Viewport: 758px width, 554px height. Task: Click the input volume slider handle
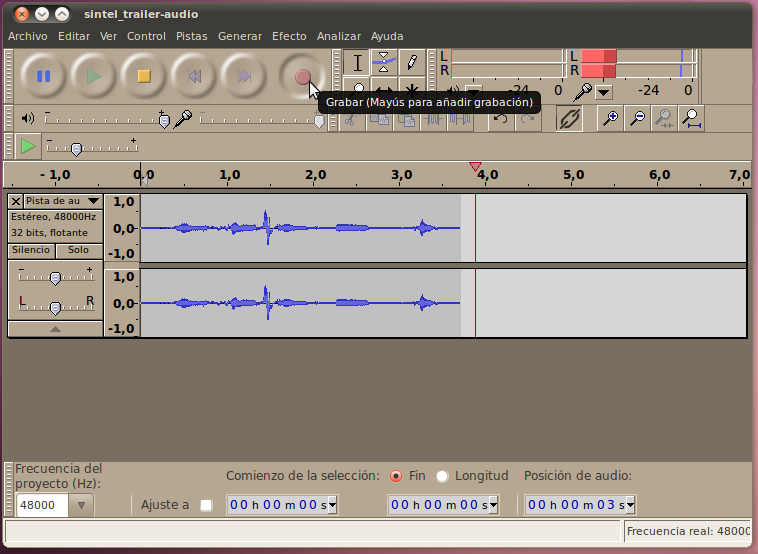pyautogui.click(x=319, y=121)
